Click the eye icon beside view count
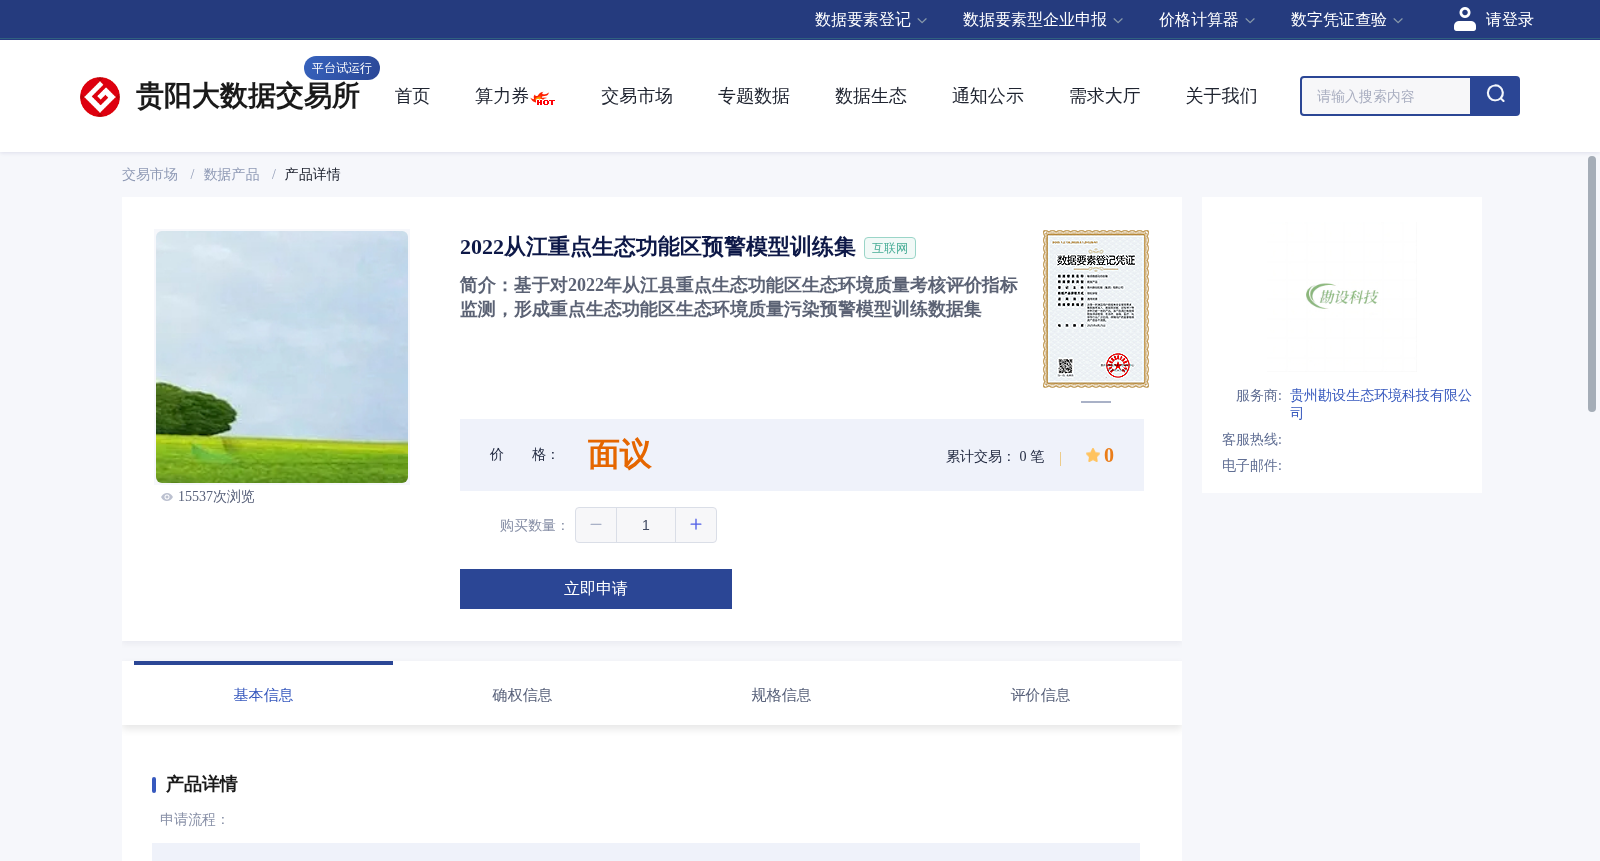The image size is (1600, 861). [167, 497]
